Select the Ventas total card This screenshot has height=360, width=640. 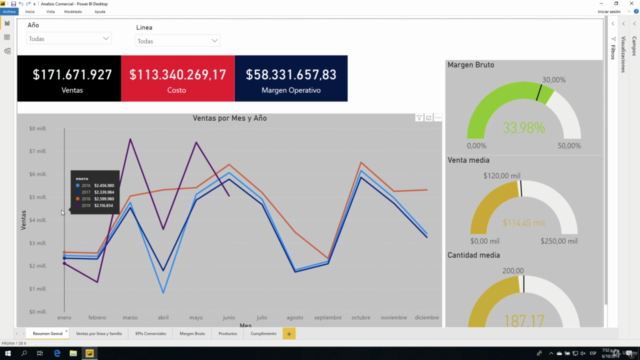point(69,78)
